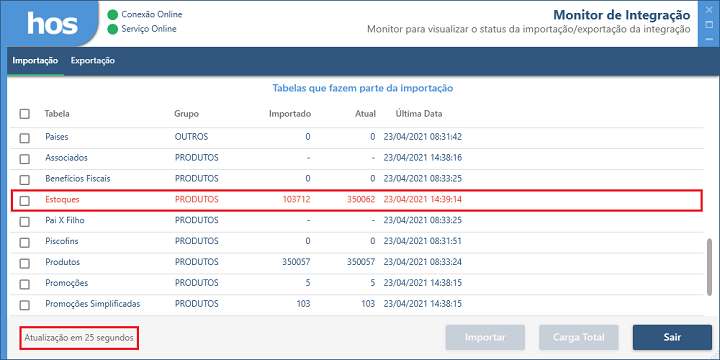Viewport: 720px width, 360px height.
Task: Sort by the Última Data column header
Action: tap(419, 114)
